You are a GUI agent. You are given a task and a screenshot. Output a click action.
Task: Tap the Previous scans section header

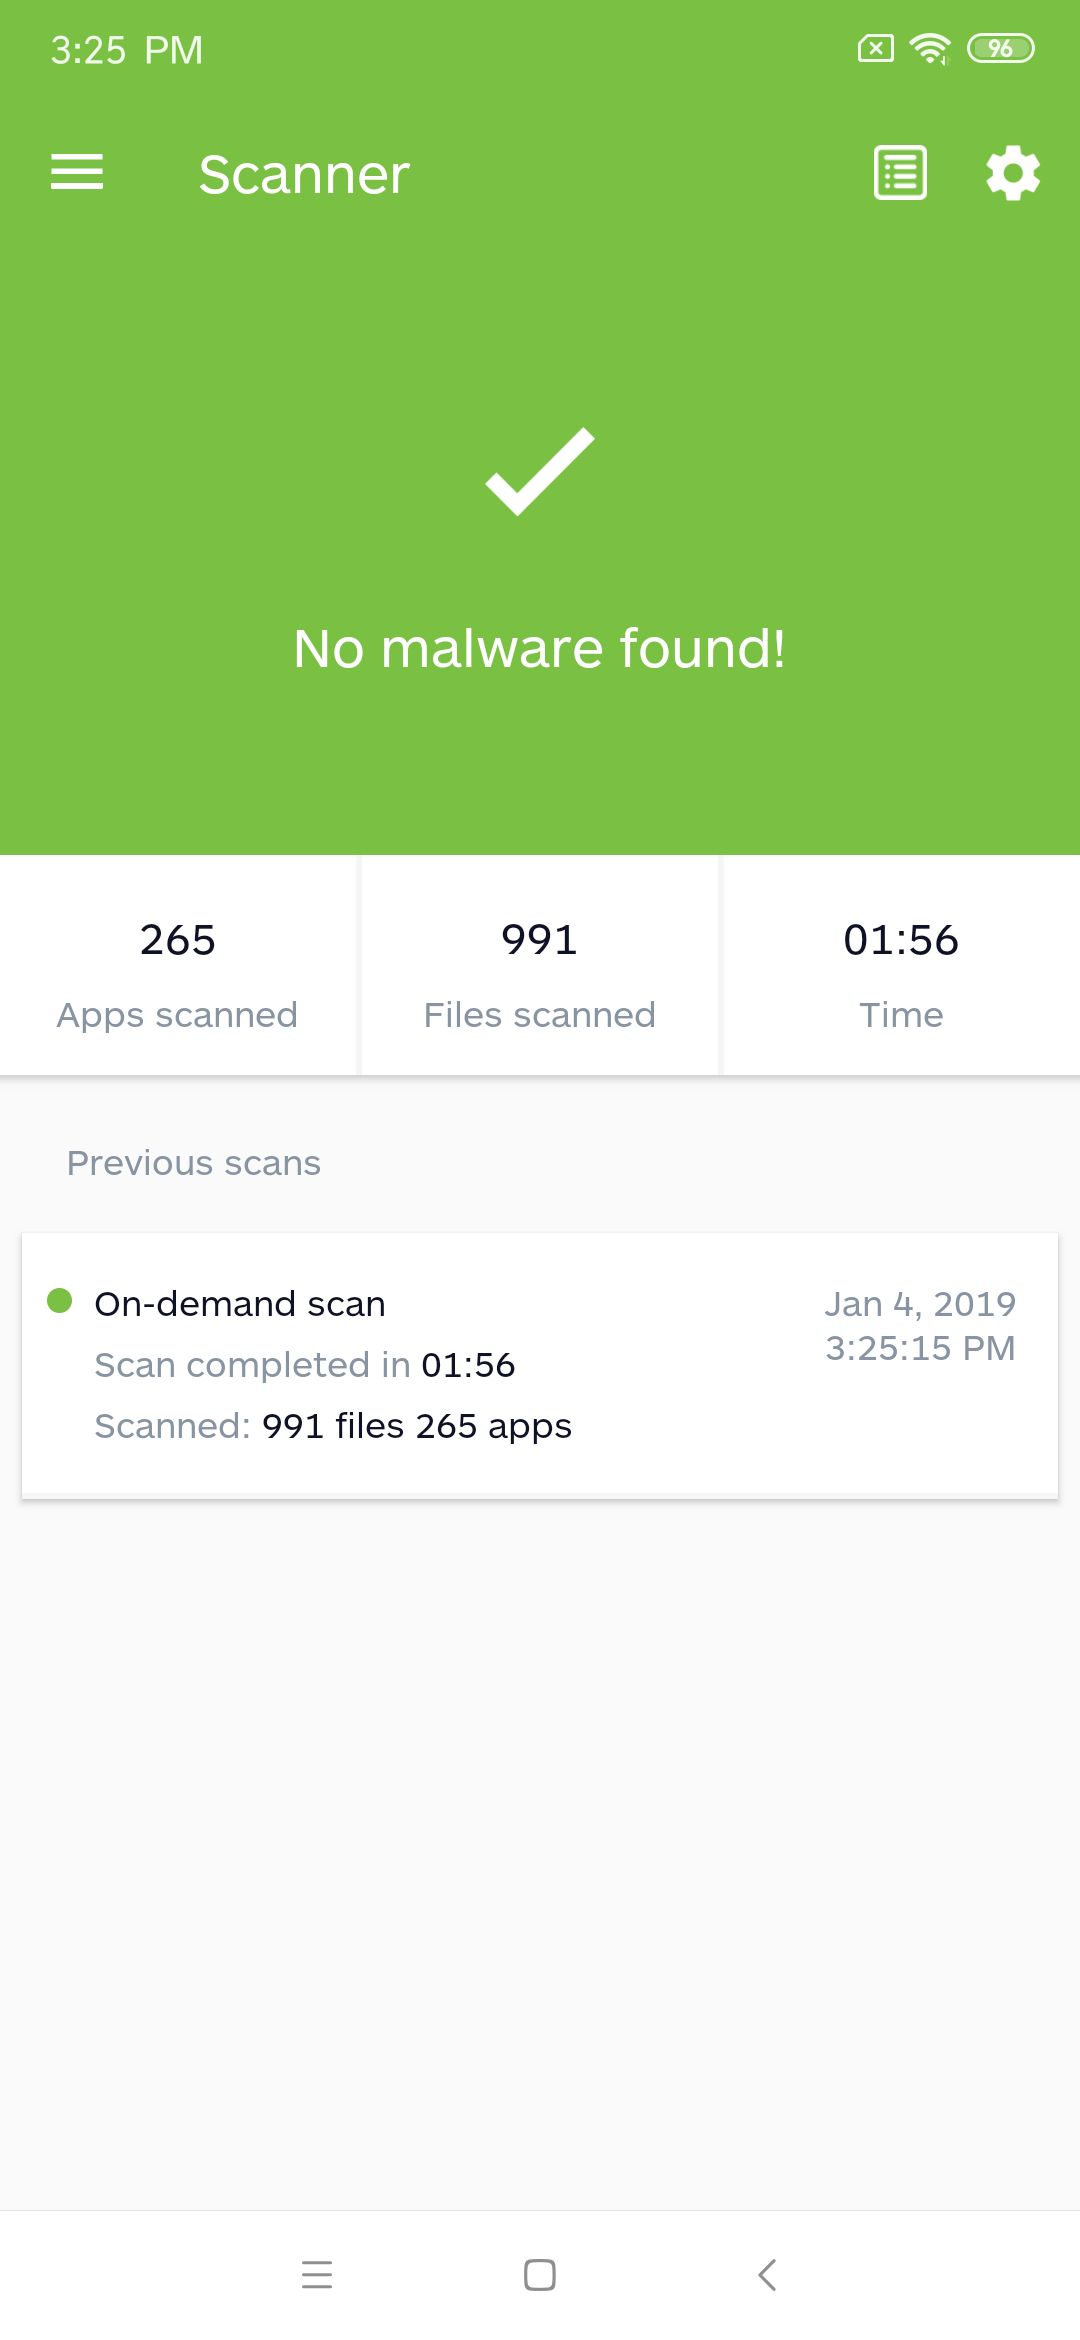pyautogui.click(x=194, y=1163)
